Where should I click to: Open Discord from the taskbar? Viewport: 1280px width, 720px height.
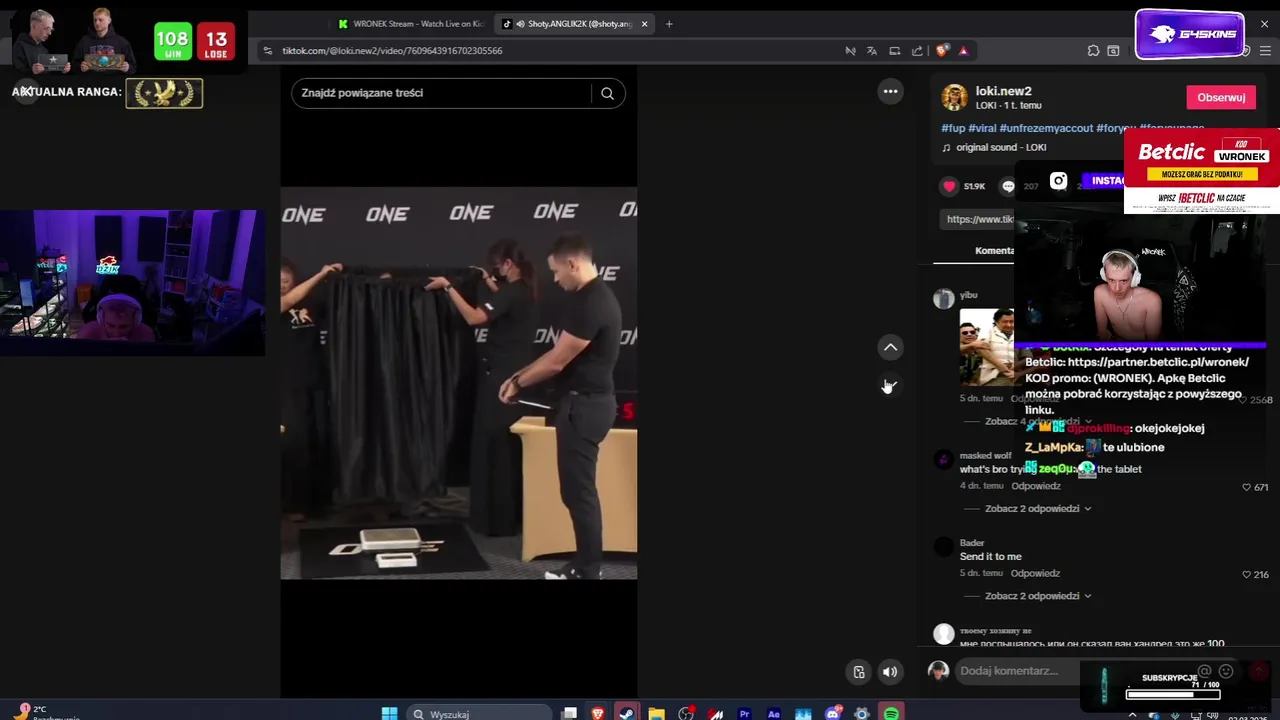832,713
